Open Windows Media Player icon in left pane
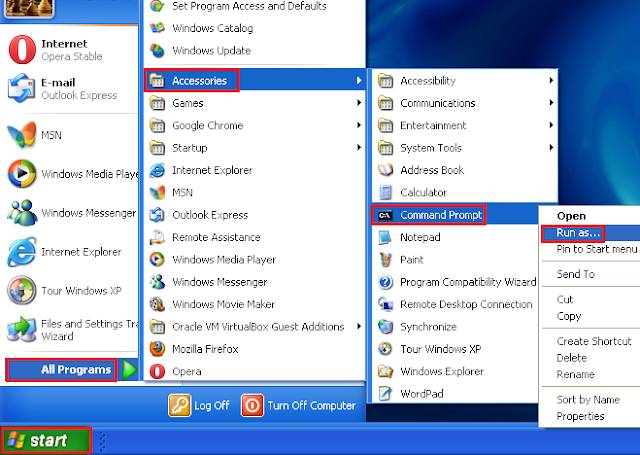 coord(22,173)
